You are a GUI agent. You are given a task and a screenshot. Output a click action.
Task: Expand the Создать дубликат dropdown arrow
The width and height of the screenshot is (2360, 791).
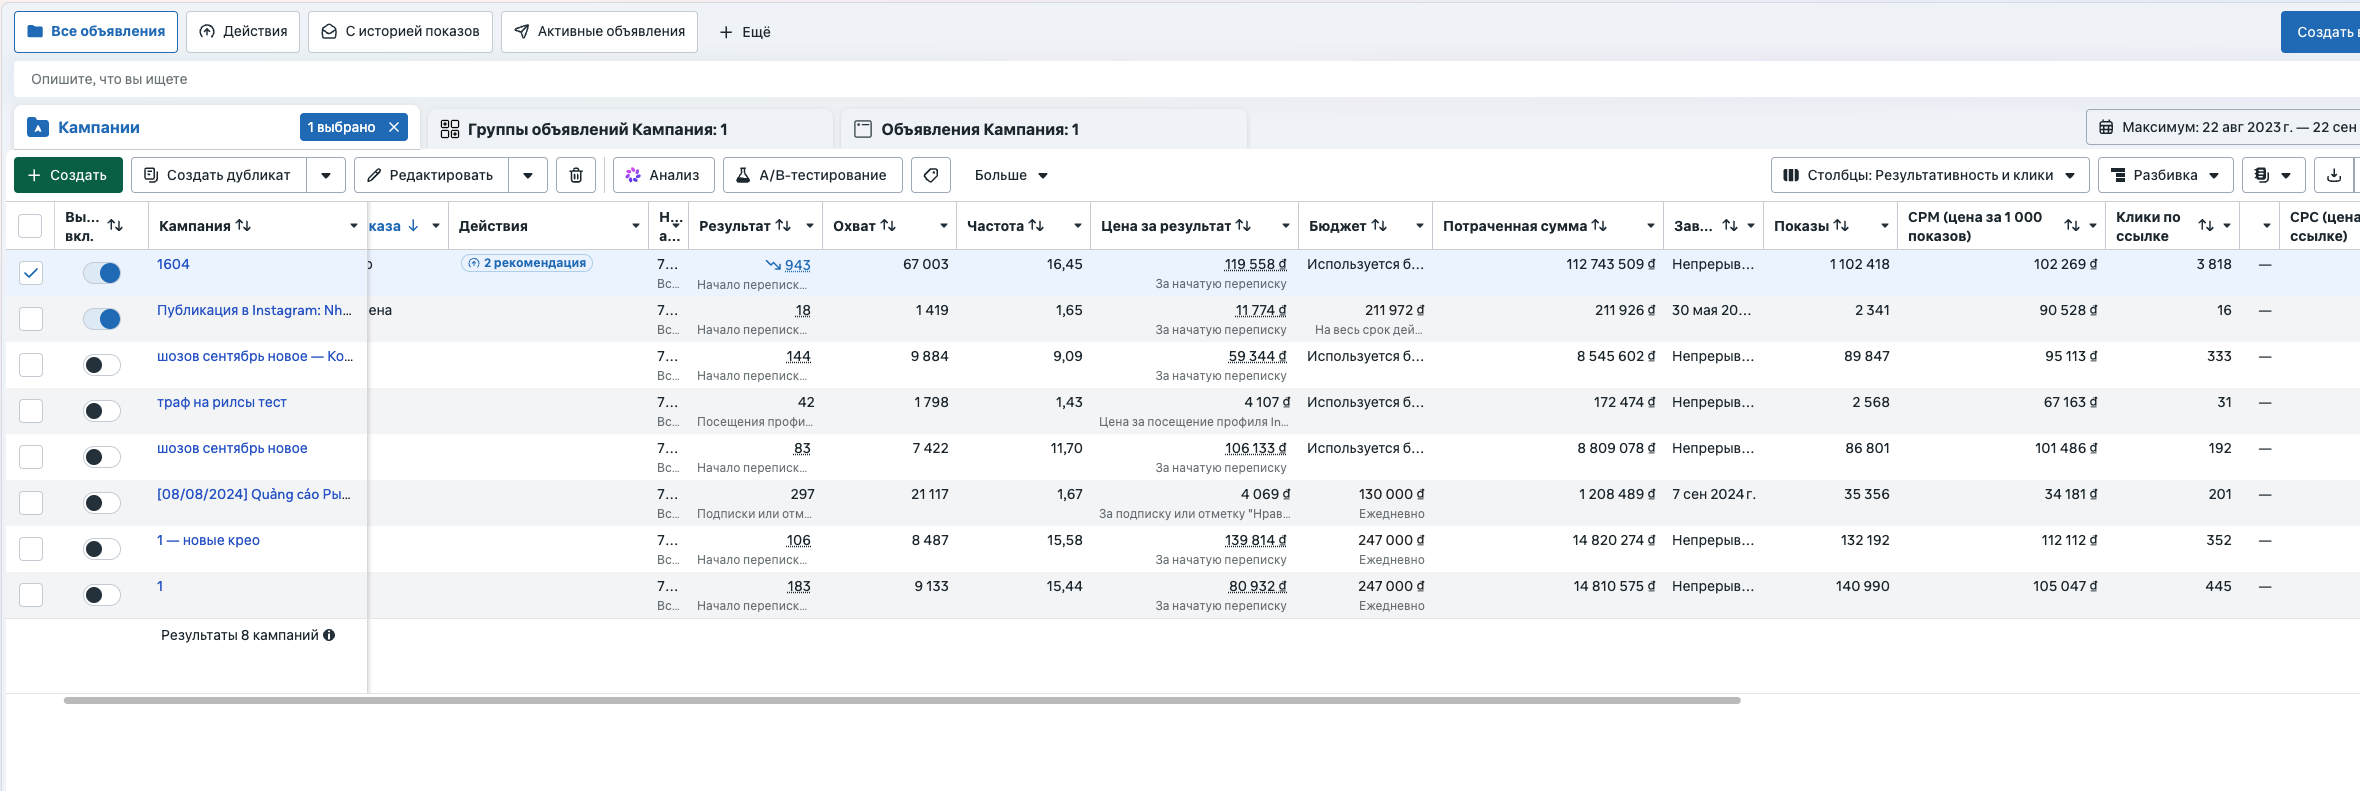[326, 175]
